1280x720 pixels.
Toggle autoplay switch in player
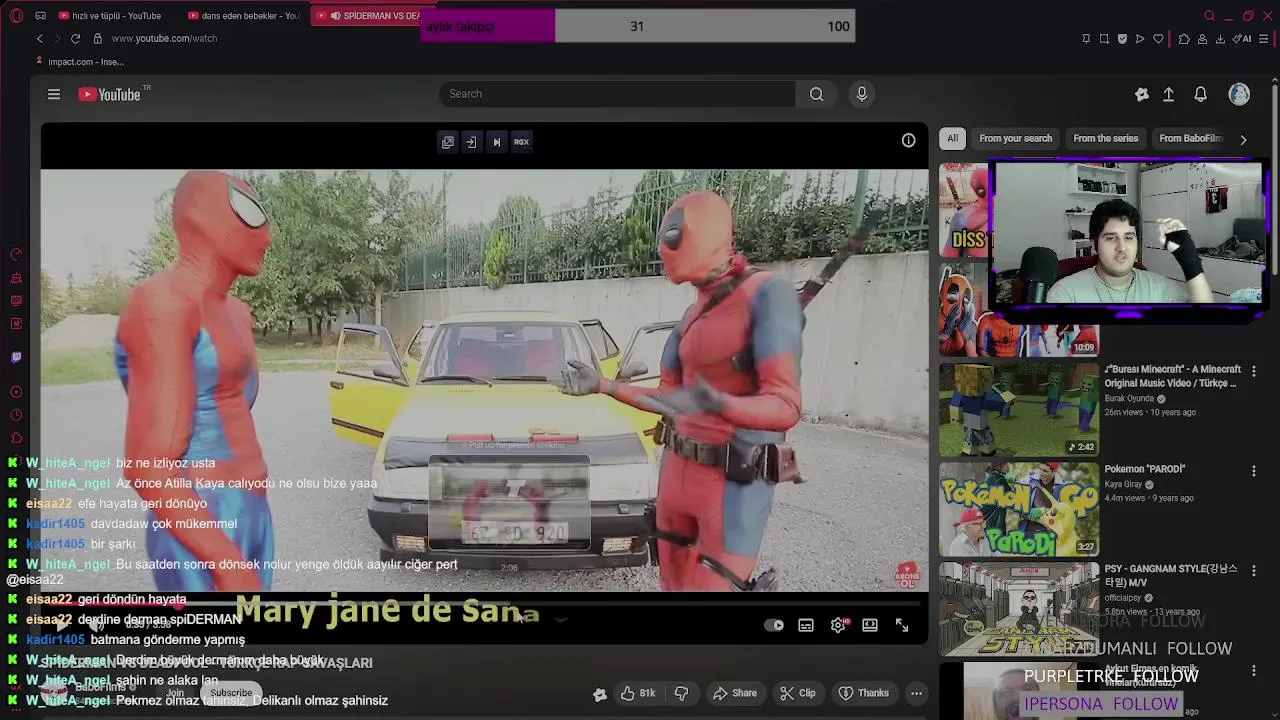pyautogui.click(x=774, y=625)
